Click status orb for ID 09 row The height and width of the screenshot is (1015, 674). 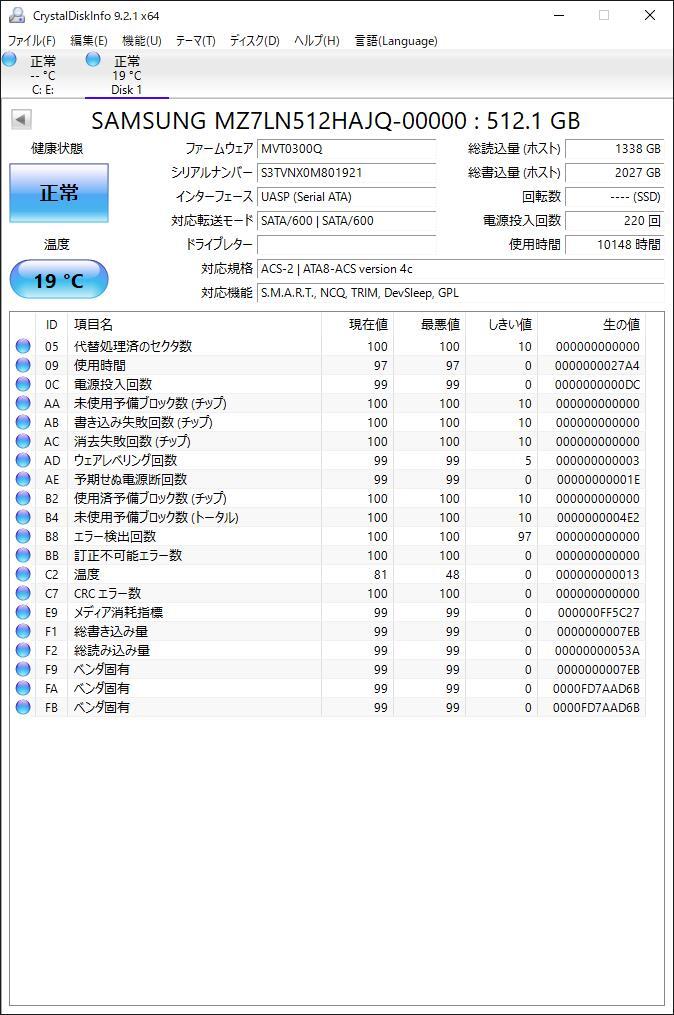23,365
